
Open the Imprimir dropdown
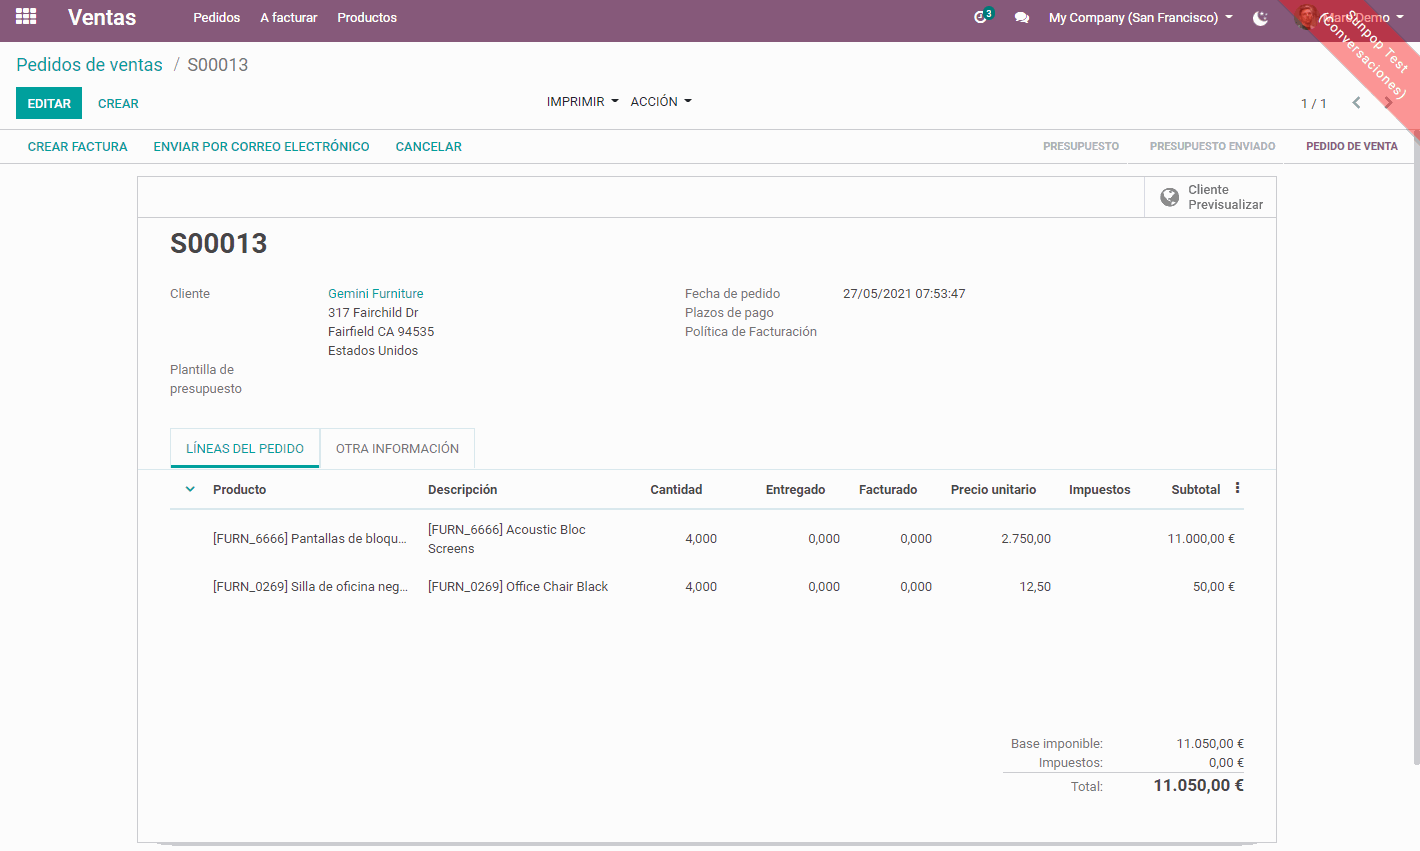[x=582, y=102]
